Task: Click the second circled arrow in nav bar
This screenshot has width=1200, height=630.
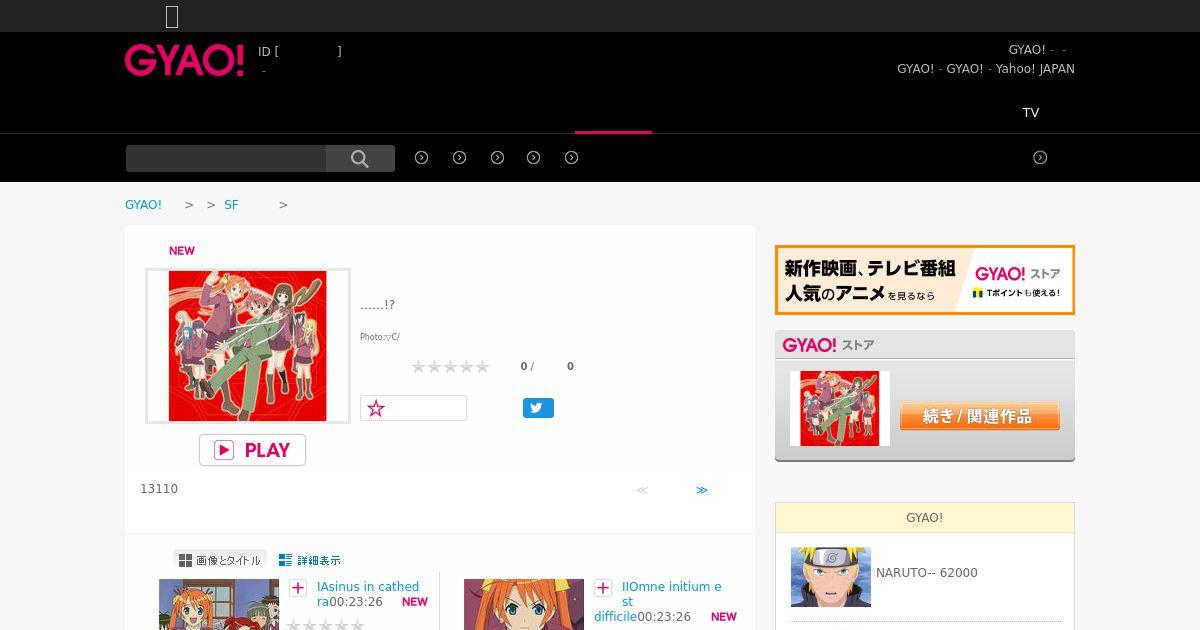Action: tap(460, 158)
